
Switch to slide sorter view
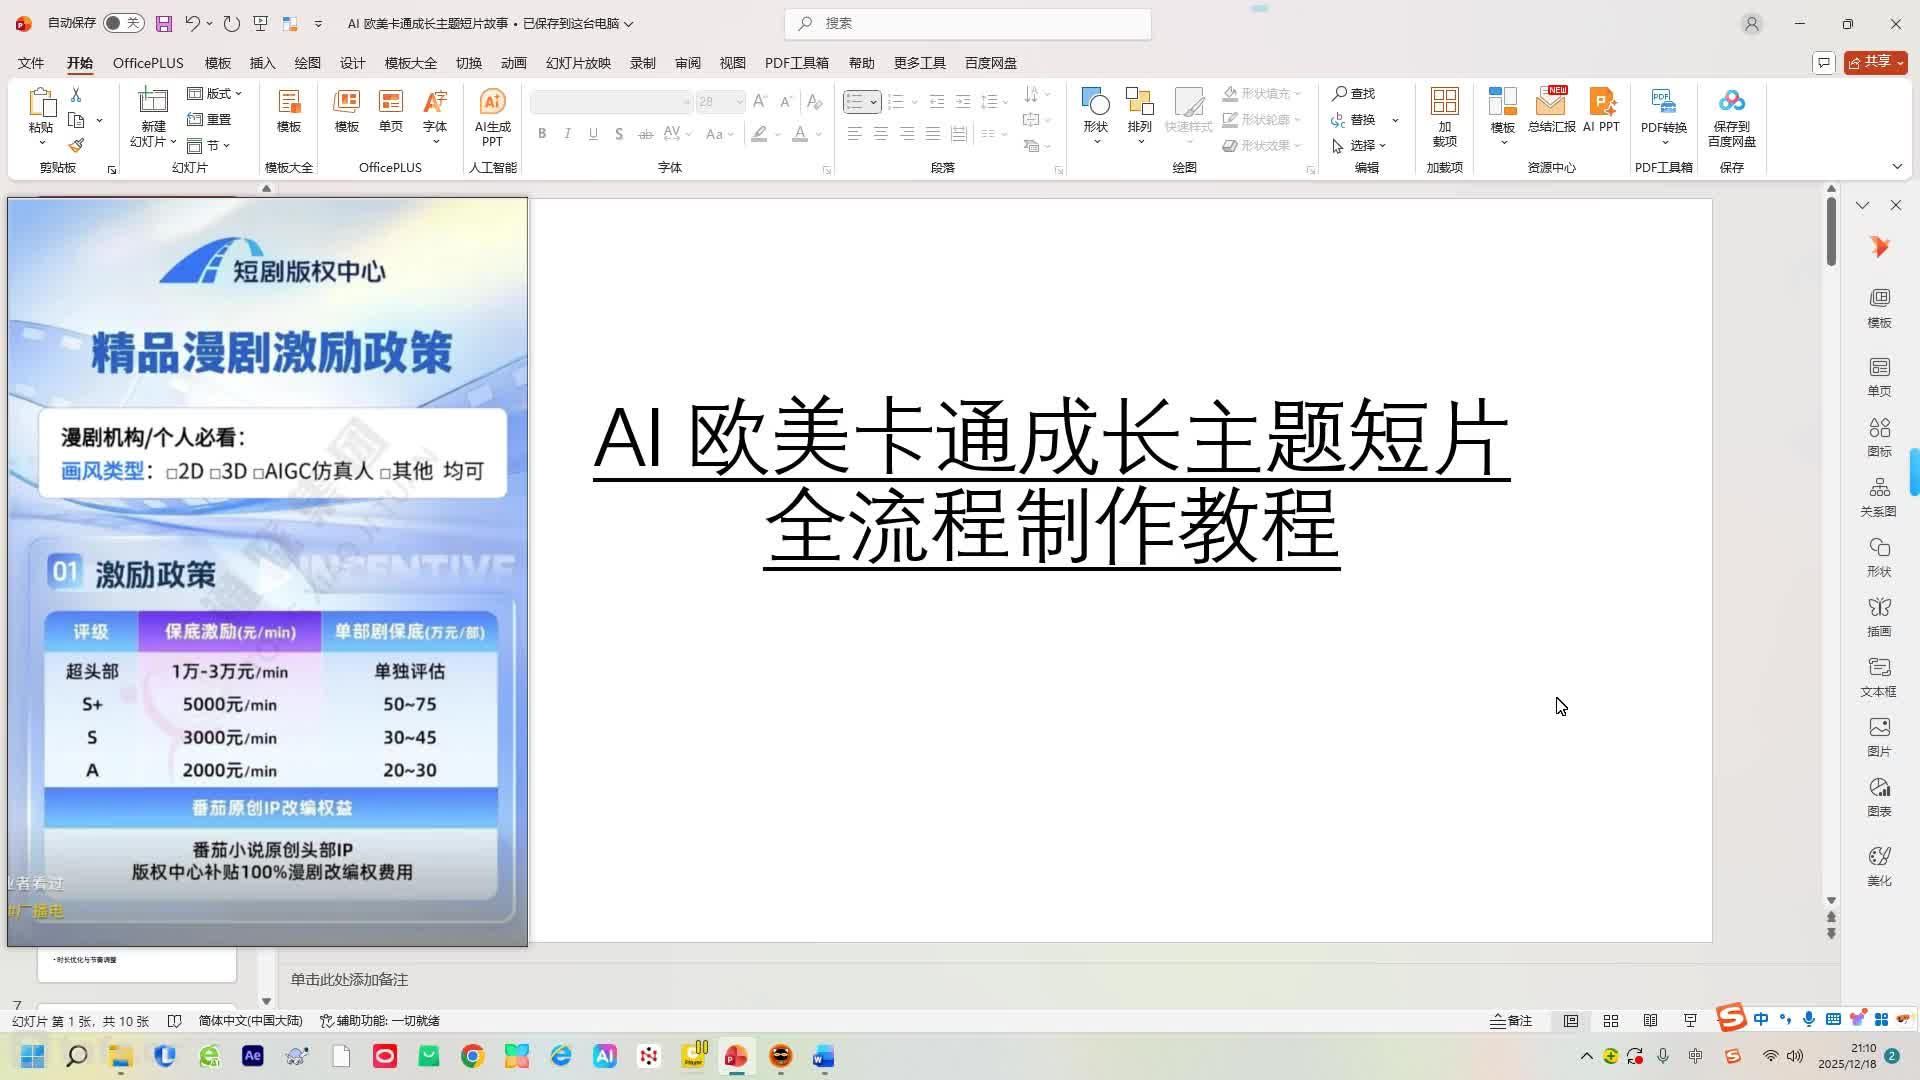point(1611,1021)
